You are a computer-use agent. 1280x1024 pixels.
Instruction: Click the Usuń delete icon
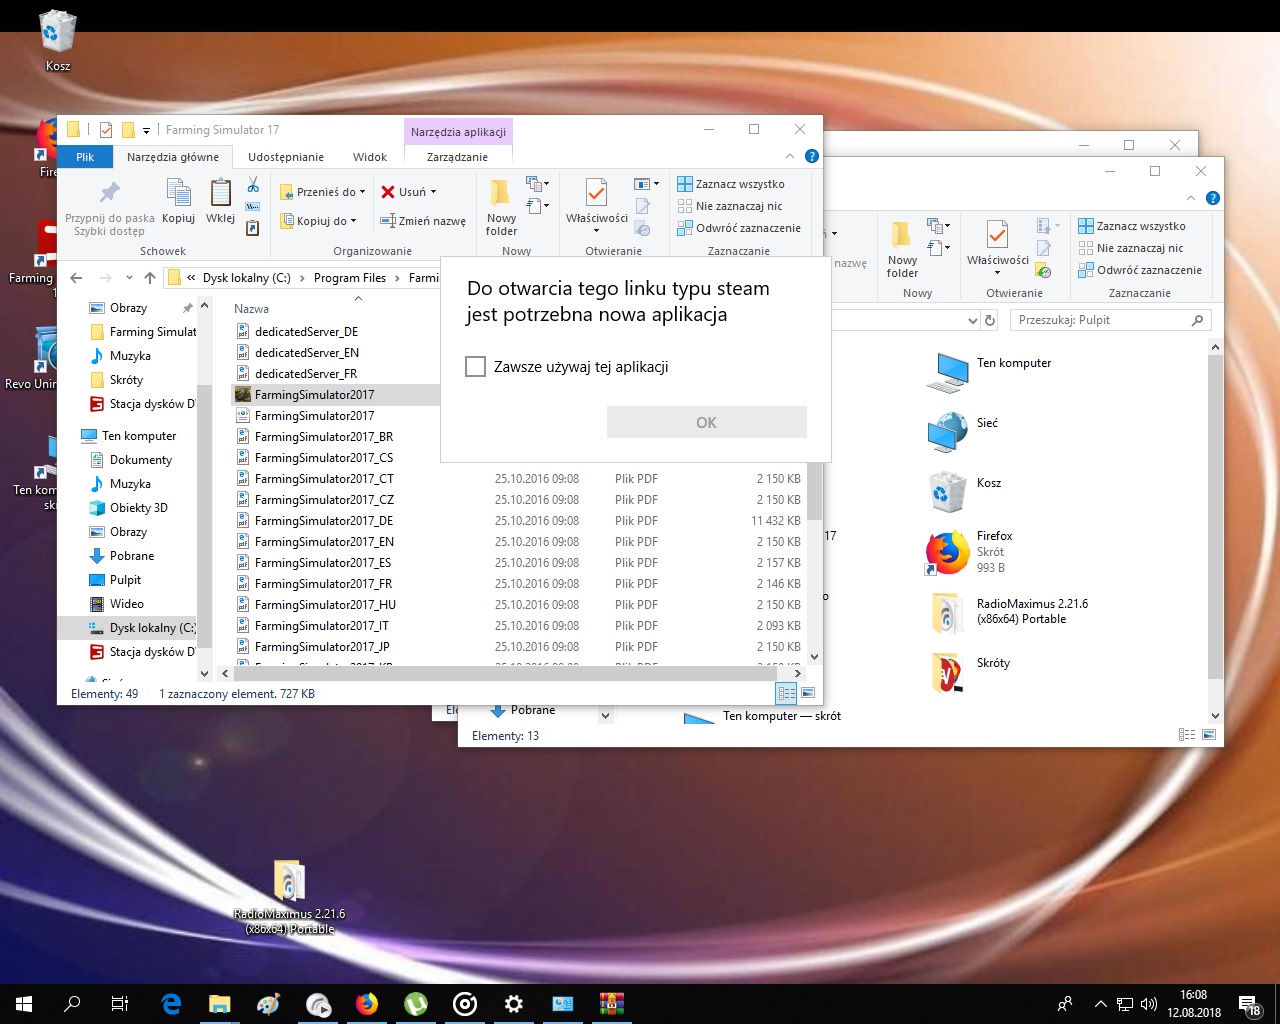[x=388, y=192]
